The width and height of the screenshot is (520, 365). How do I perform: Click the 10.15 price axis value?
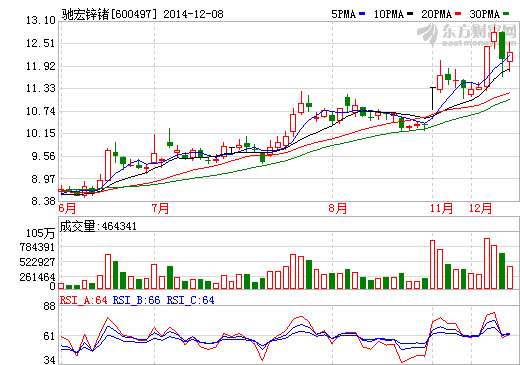tap(41, 133)
